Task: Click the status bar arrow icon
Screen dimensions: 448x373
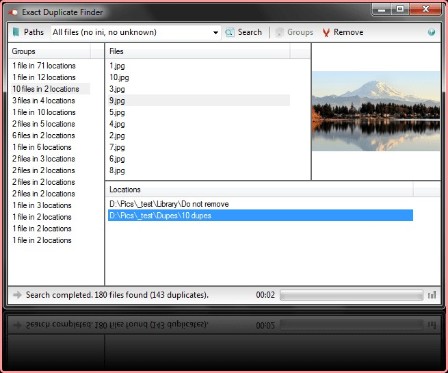Action: (17, 295)
